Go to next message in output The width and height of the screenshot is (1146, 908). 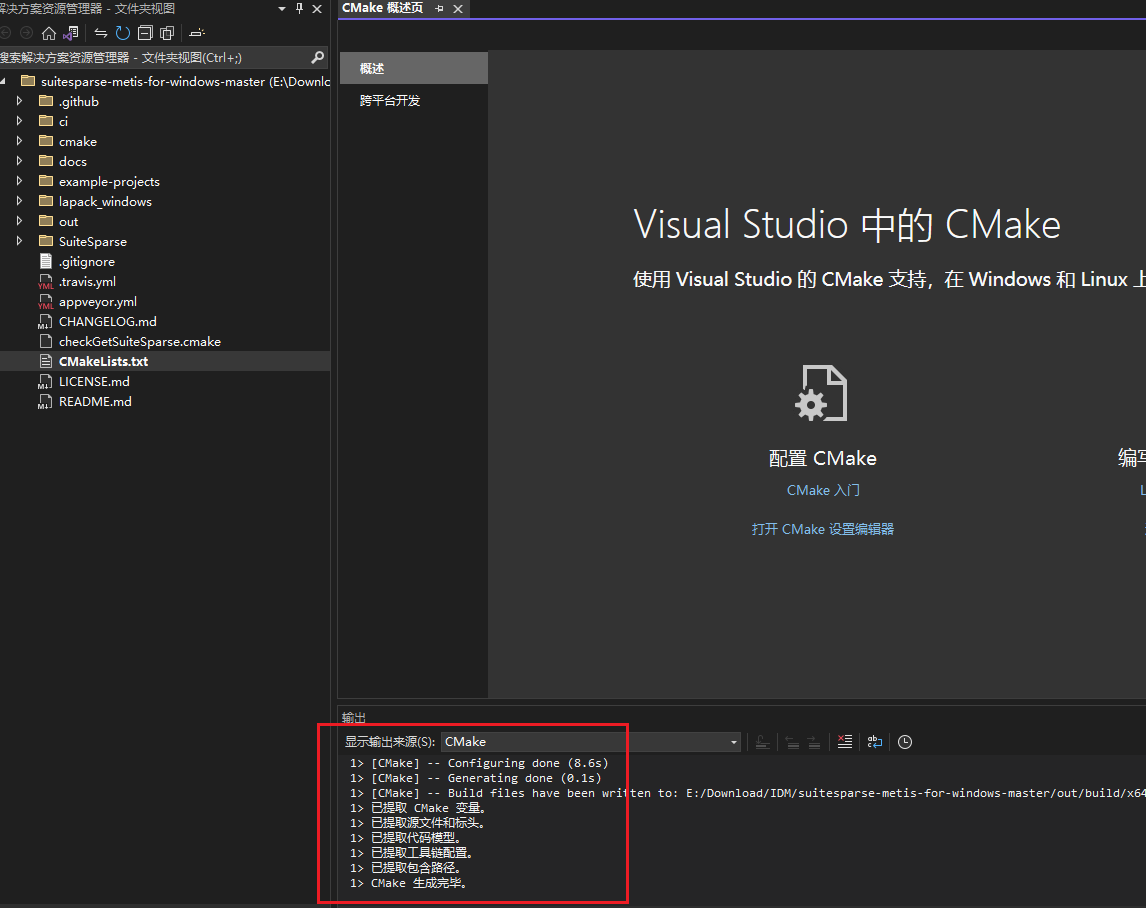(x=814, y=742)
